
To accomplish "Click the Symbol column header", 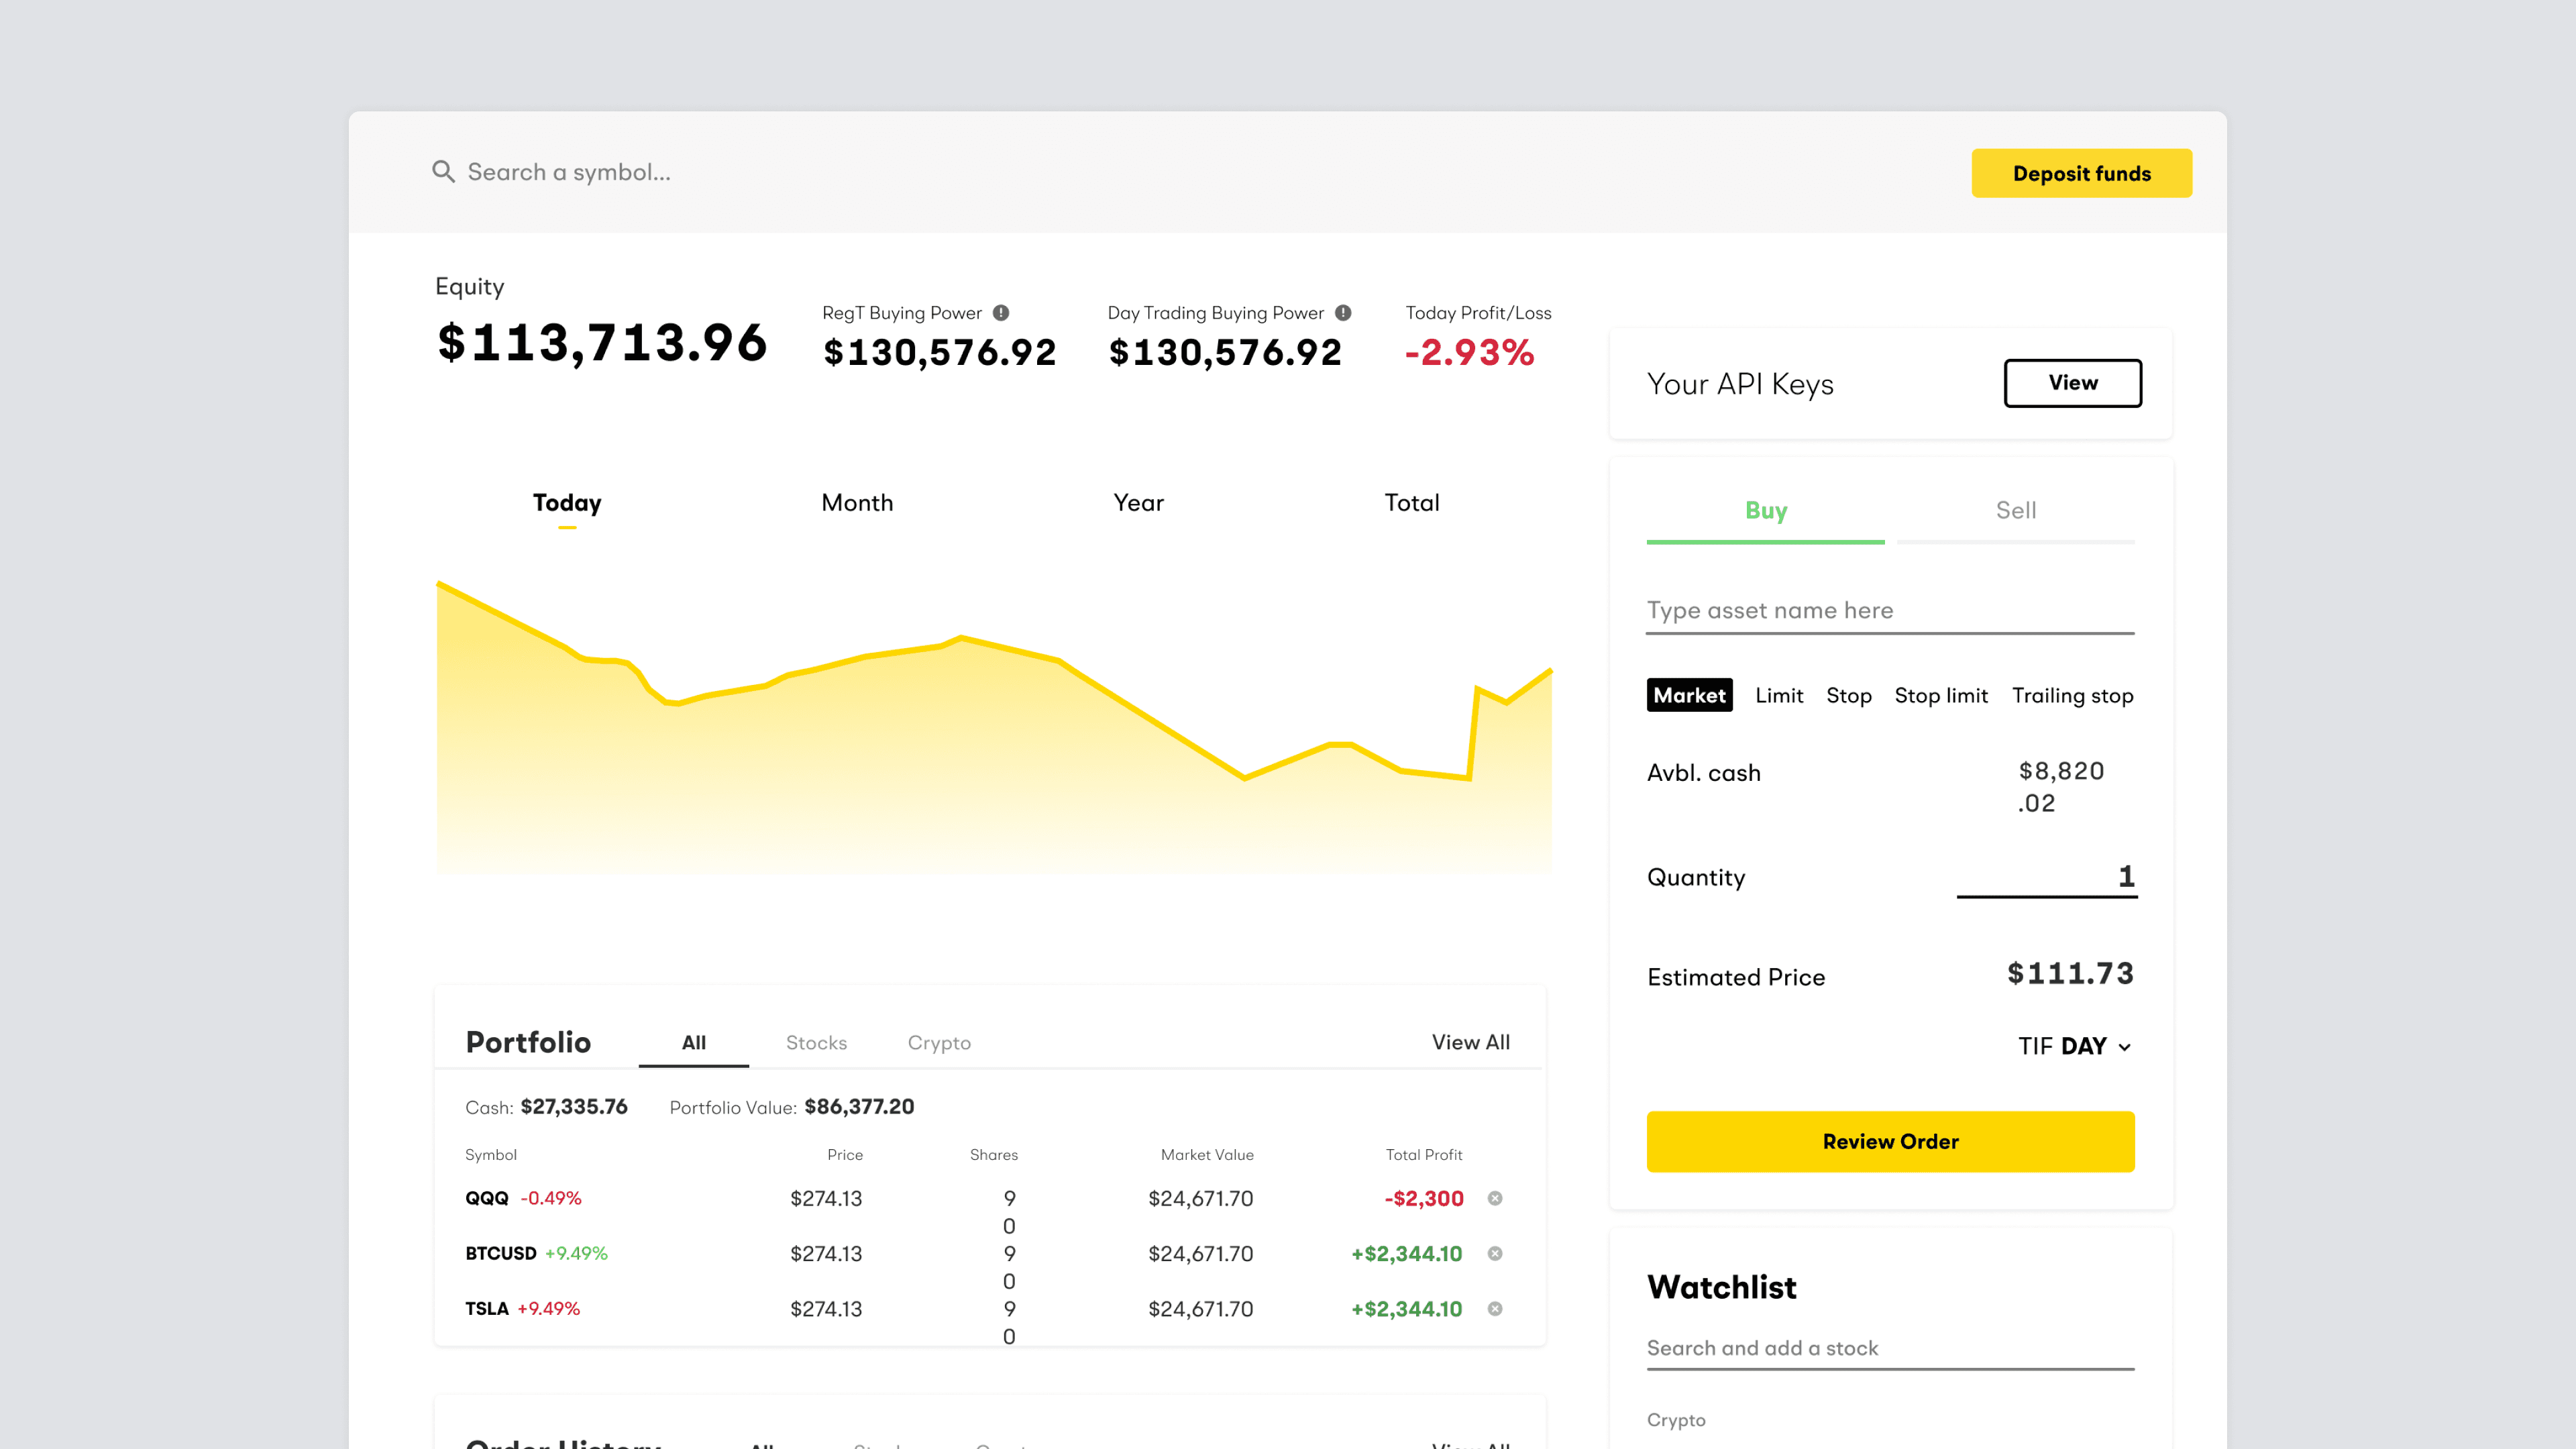I will tap(490, 1154).
